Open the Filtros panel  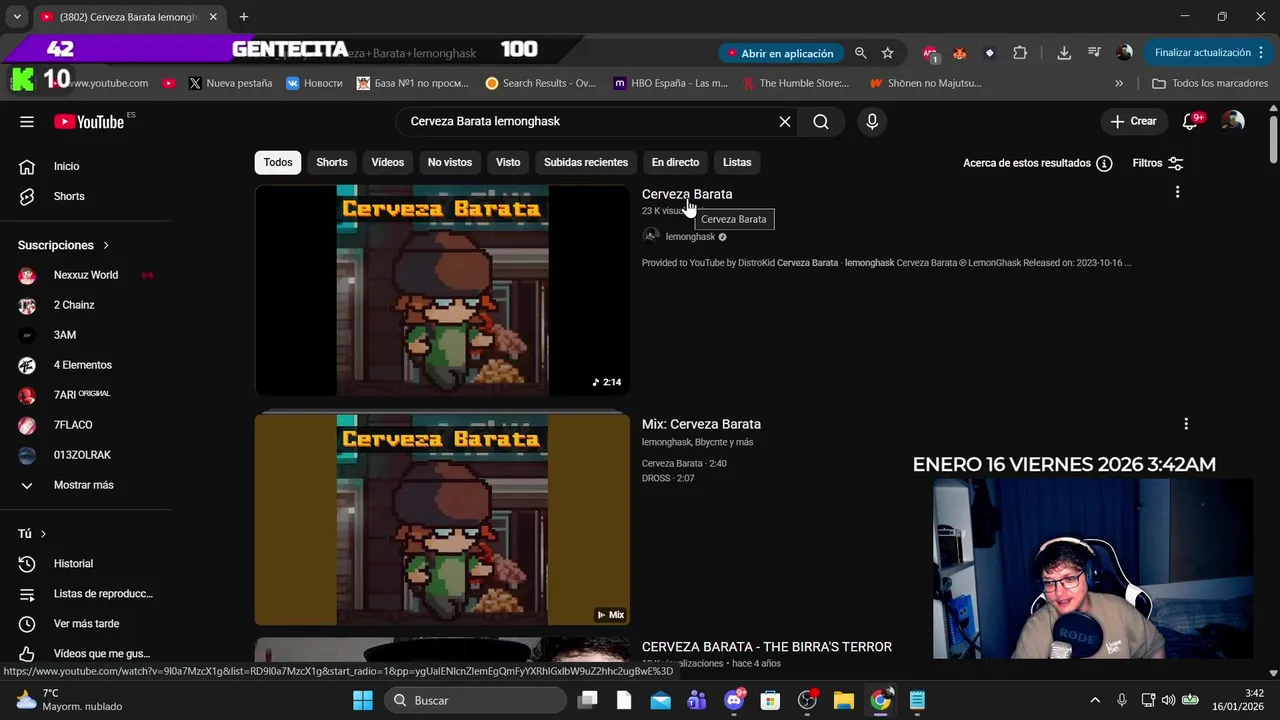(x=1158, y=163)
